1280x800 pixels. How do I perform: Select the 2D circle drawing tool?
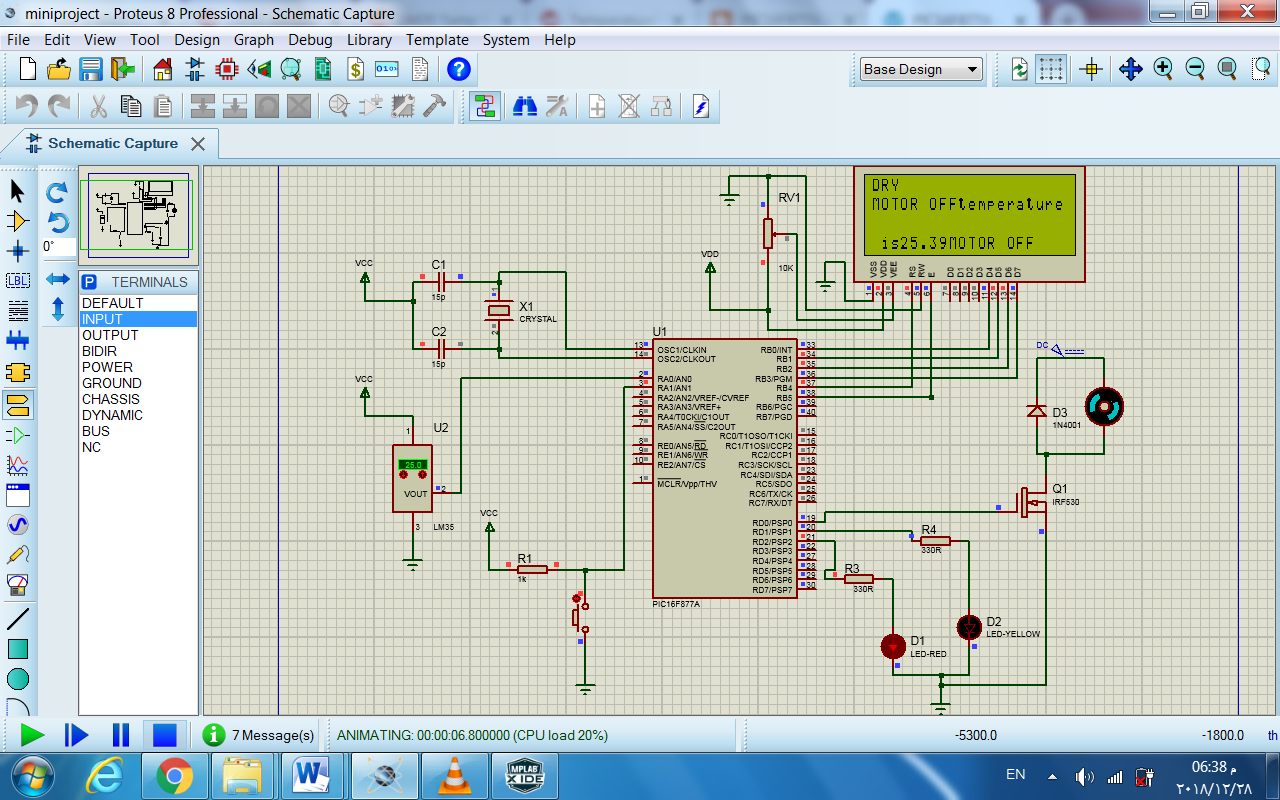pos(17,679)
